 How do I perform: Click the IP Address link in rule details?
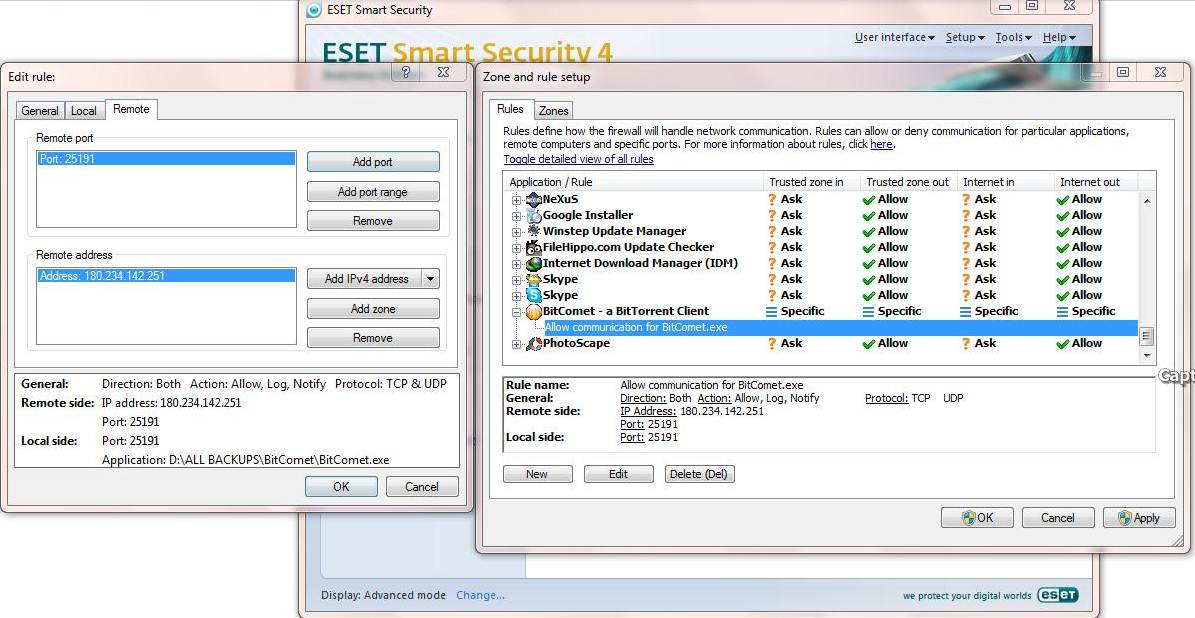[x=648, y=411]
